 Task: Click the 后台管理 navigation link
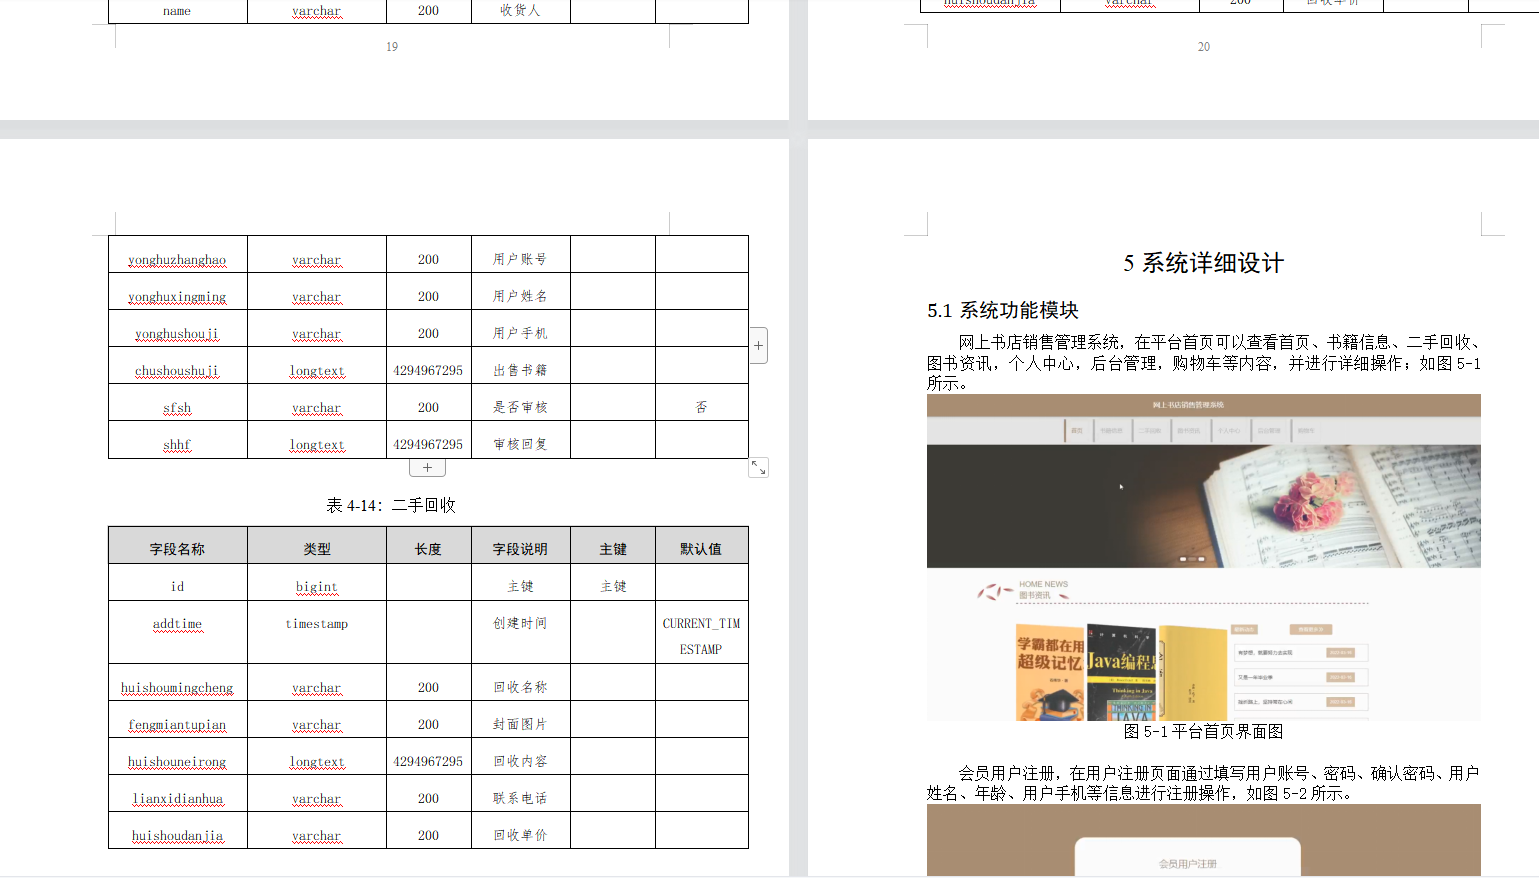point(1269,430)
